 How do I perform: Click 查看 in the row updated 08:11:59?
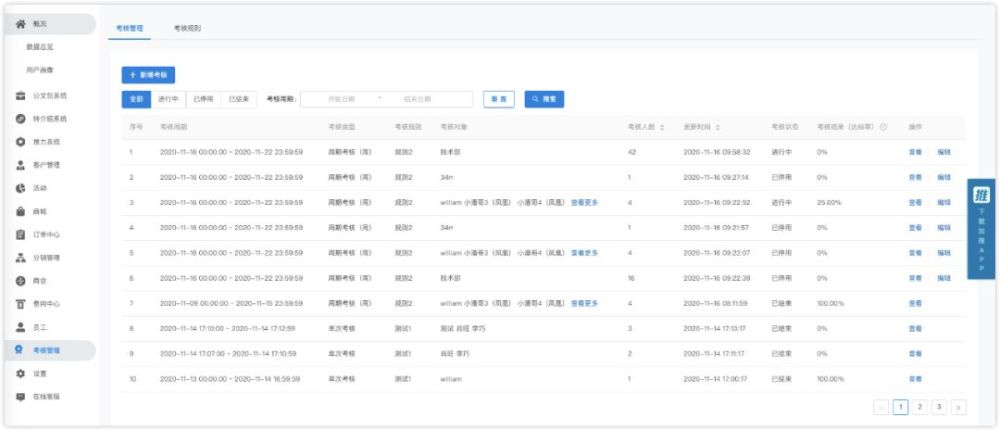click(915, 304)
